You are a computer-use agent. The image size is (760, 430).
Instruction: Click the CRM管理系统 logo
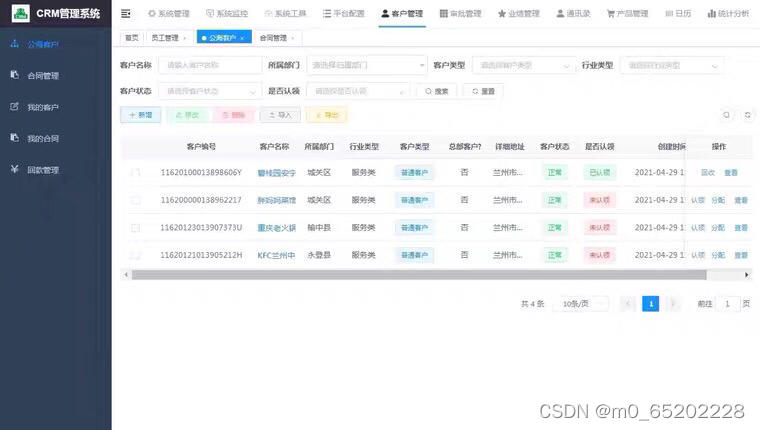point(56,13)
